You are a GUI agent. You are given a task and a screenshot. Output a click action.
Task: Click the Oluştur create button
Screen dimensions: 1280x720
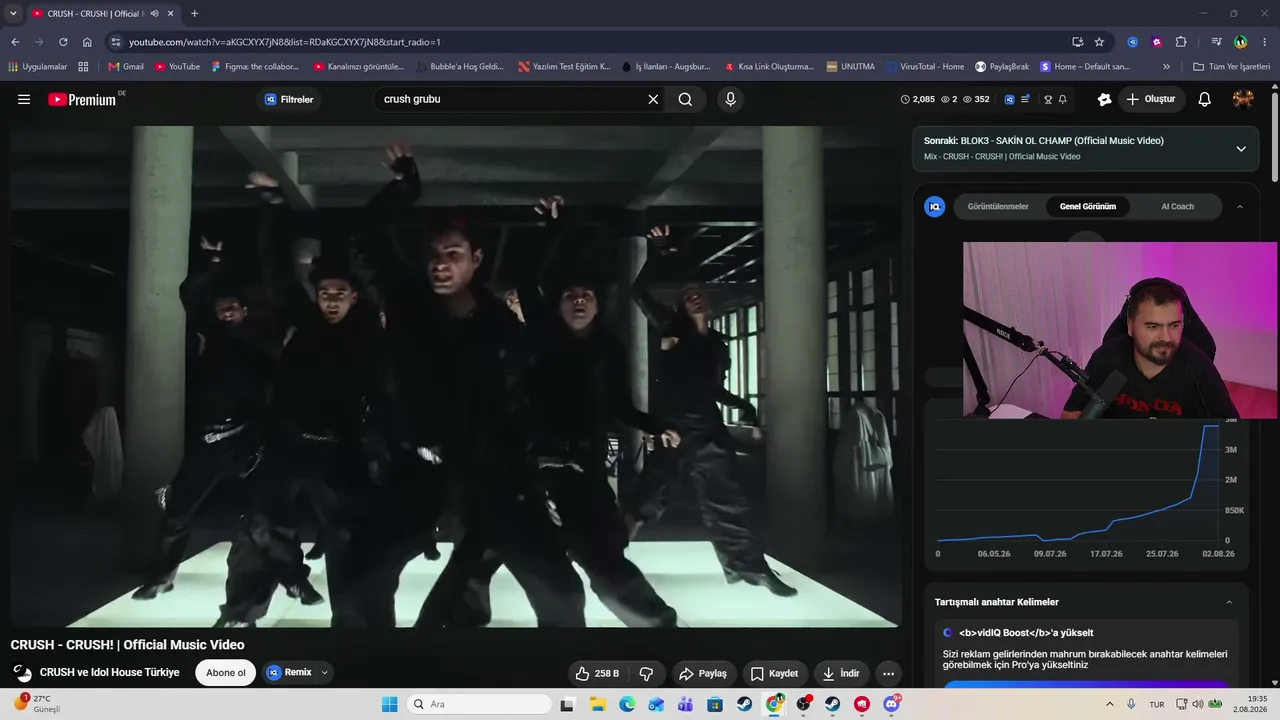click(x=1151, y=99)
